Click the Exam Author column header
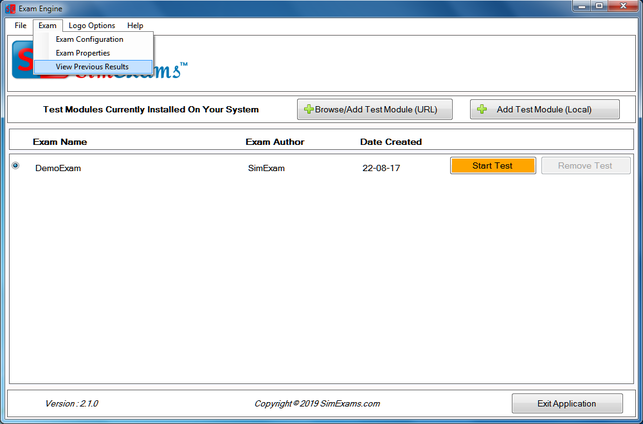643x424 pixels. tap(275, 142)
